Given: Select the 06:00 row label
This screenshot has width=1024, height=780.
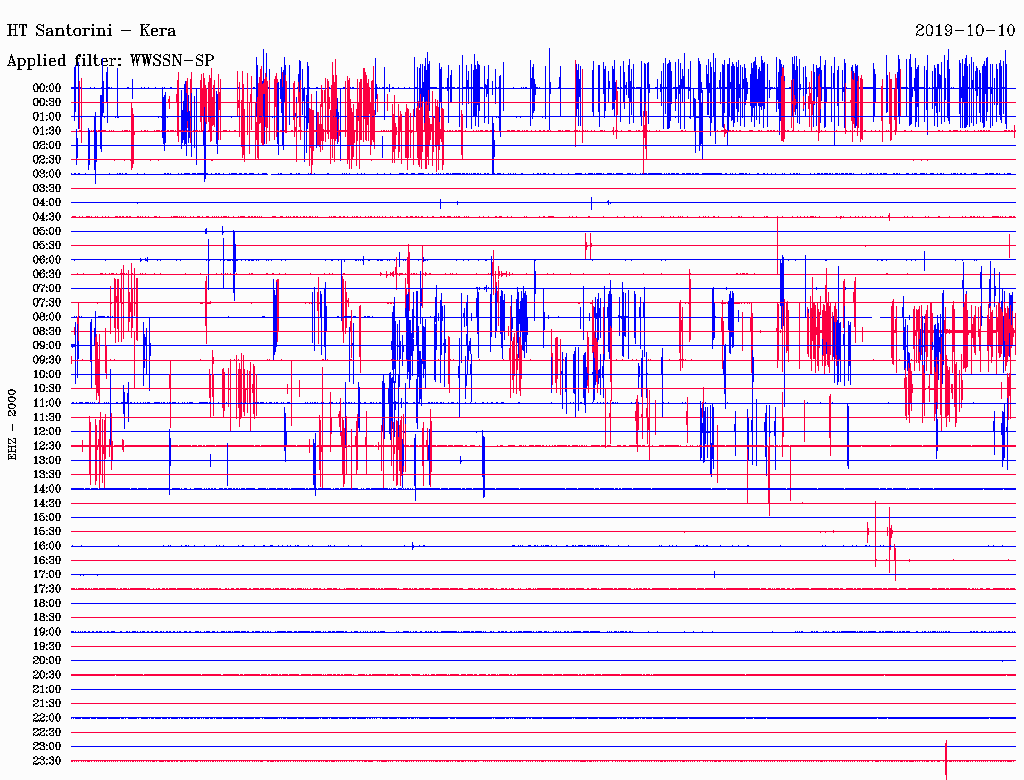Looking at the screenshot, I should tap(48, 260).
